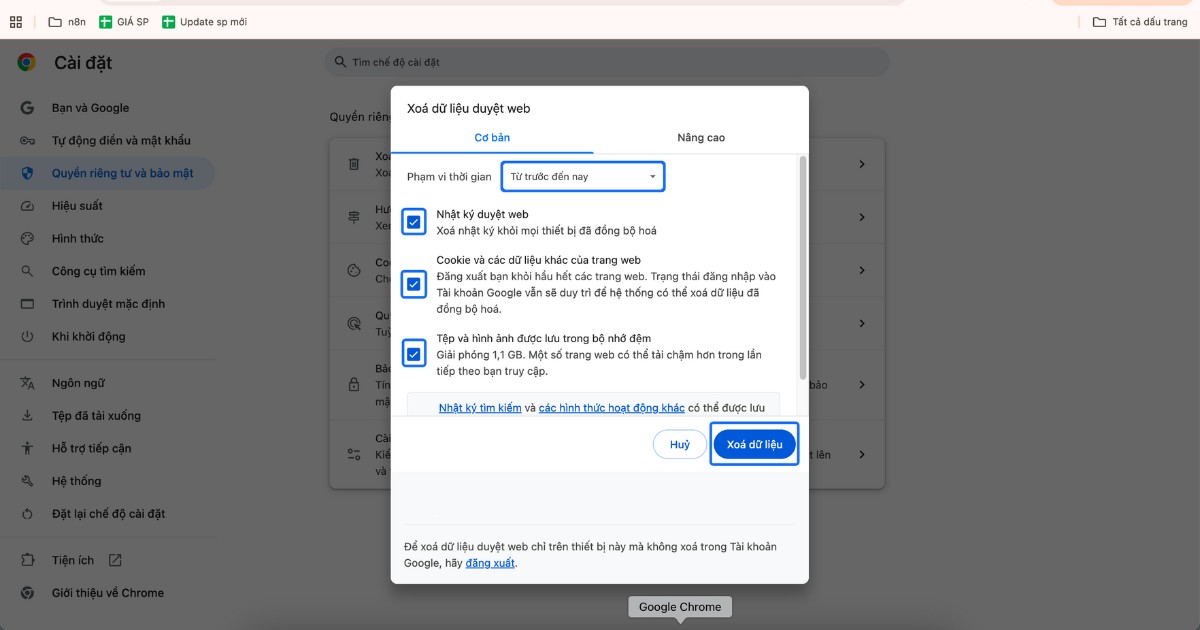Open Bạn và Google via its Google icon
This screenshot has width=1200, height=630.
[x=28, y=108]
